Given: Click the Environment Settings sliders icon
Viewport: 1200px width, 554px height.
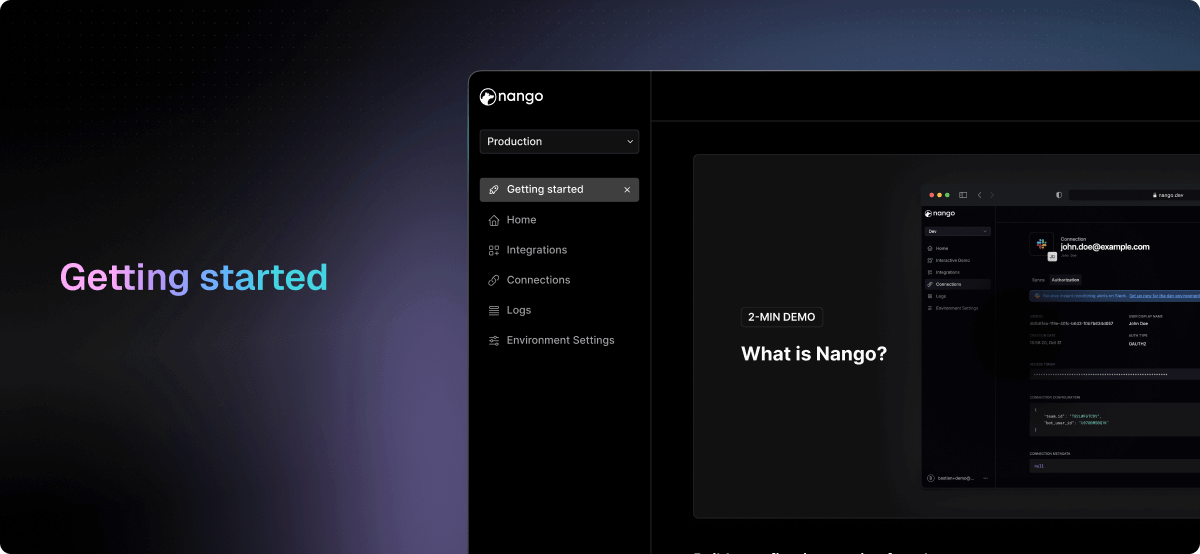Looking at the screenshot, I should pyautogui.click(x=494, y=340).
